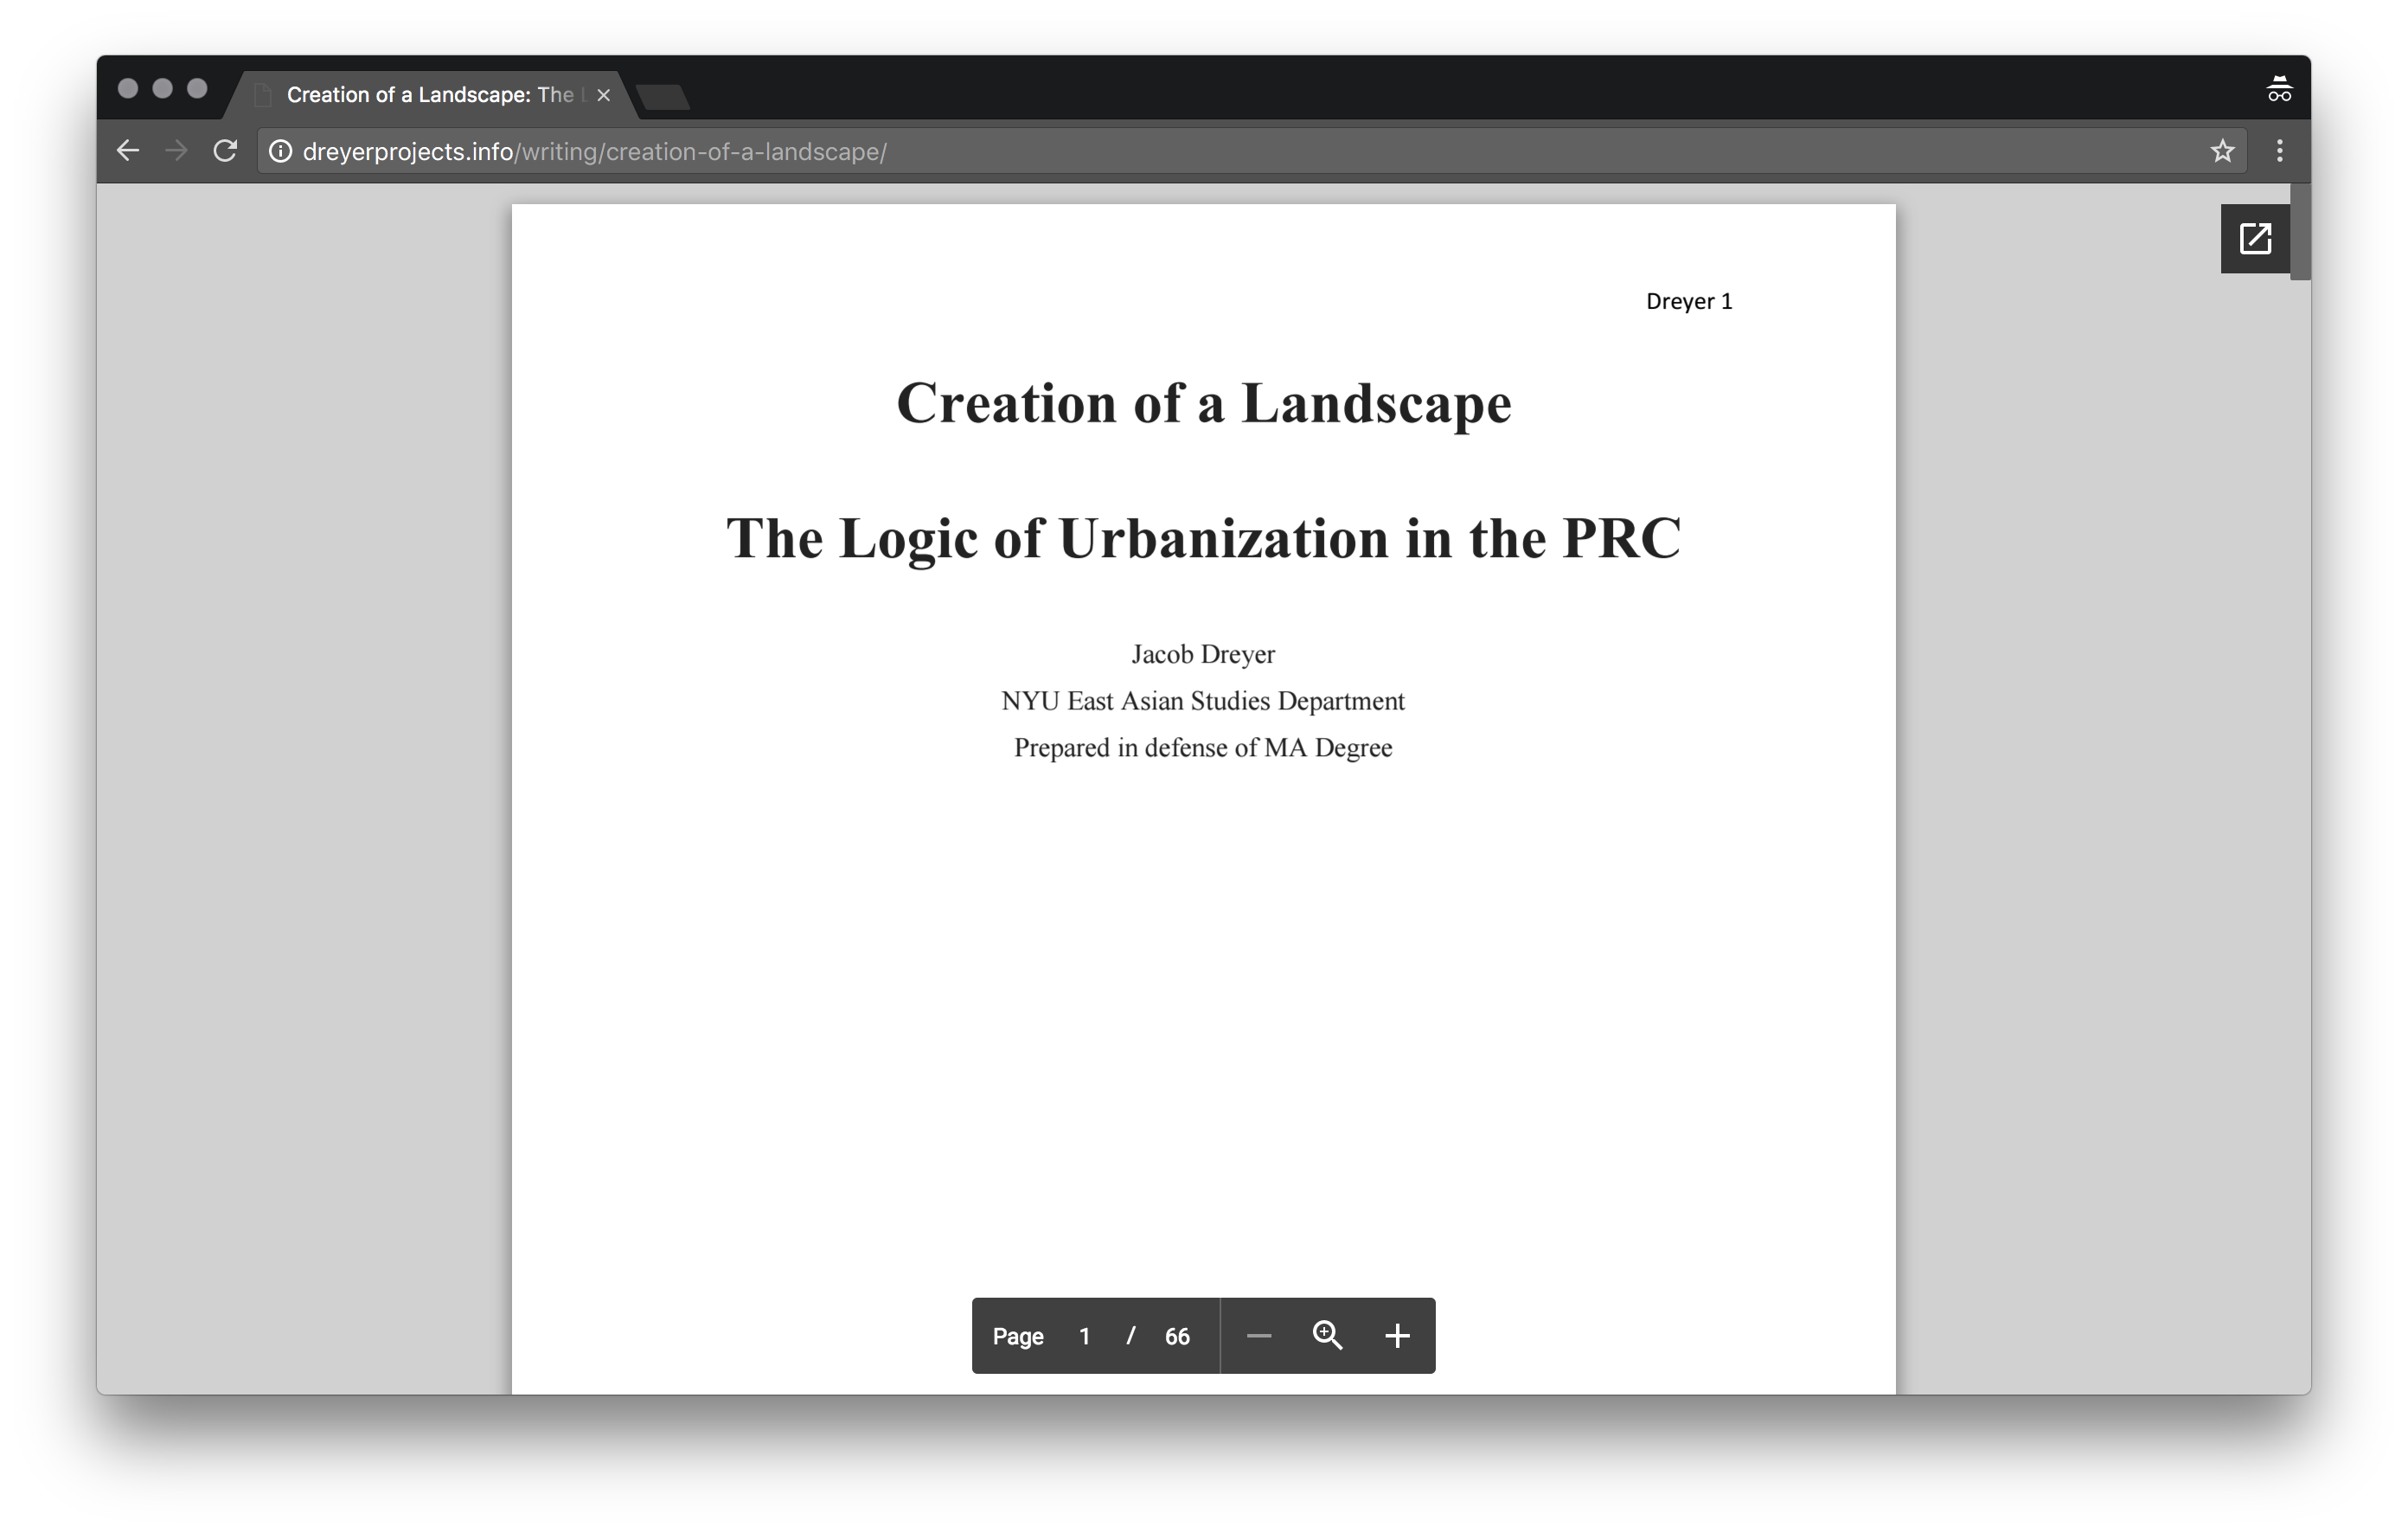2408x1533 pixels.
Task: Go back to the previous page
Action: pos(128,151)
